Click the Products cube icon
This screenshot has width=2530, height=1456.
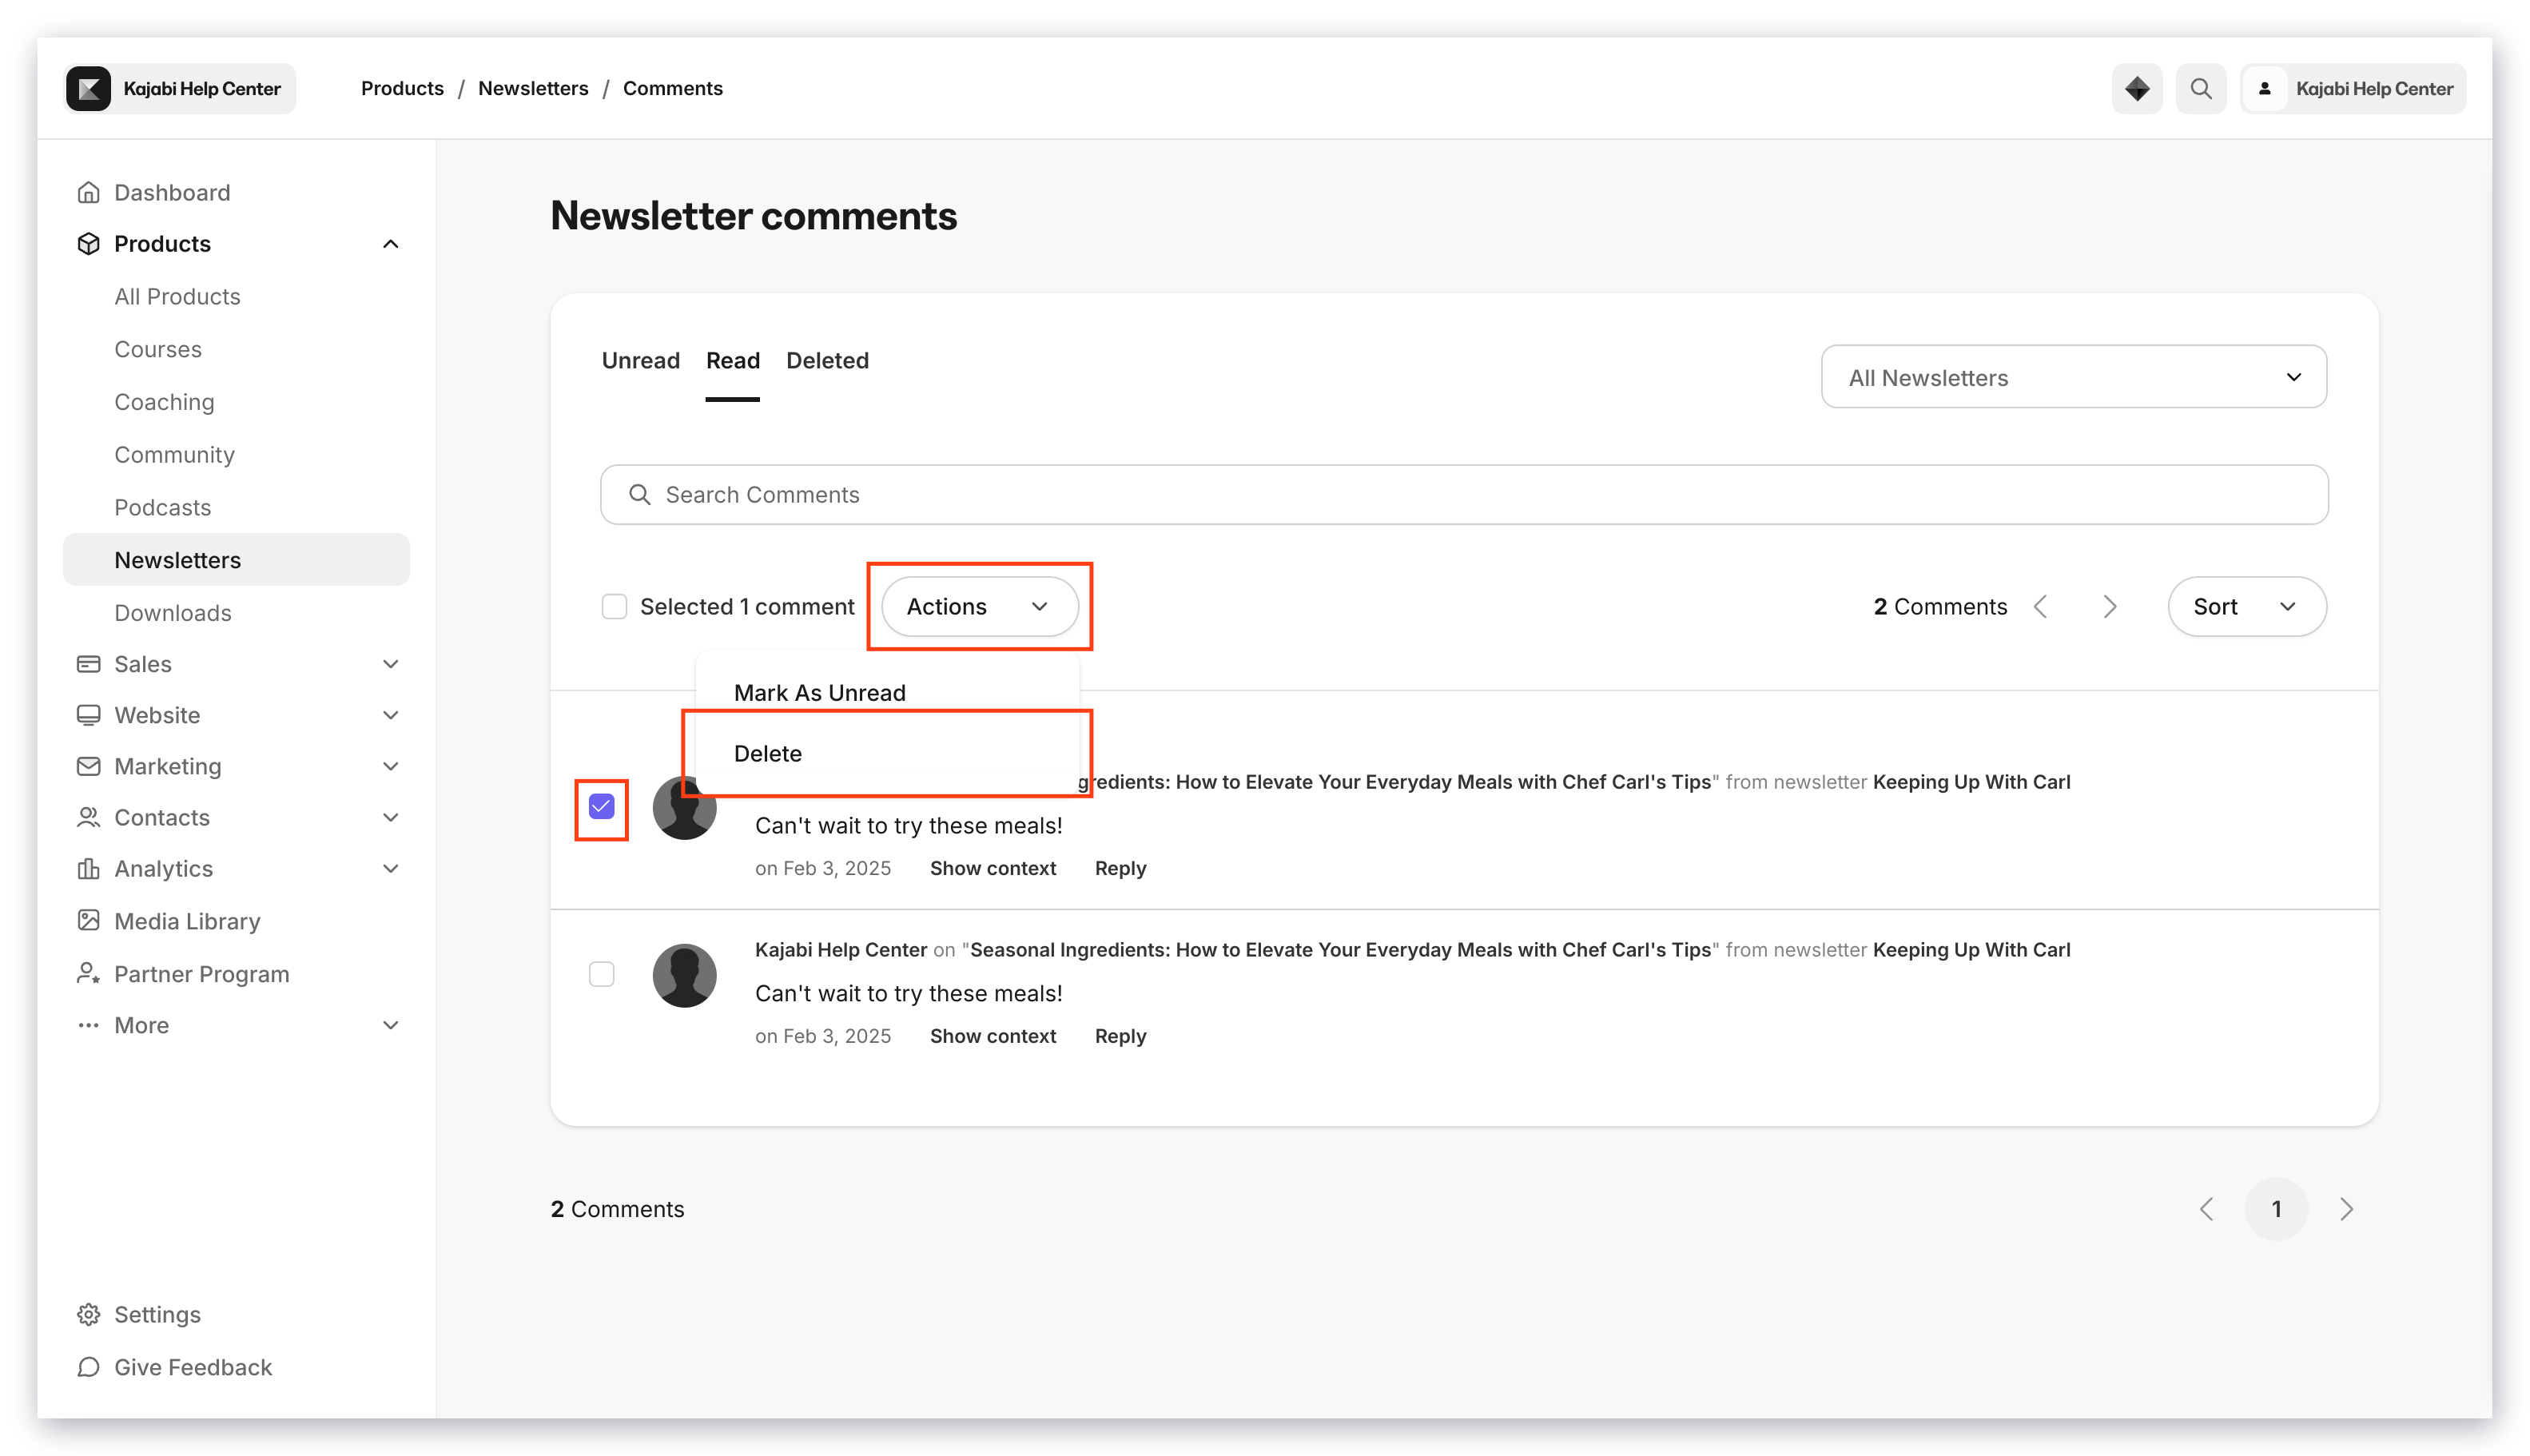tap(88, 243)
